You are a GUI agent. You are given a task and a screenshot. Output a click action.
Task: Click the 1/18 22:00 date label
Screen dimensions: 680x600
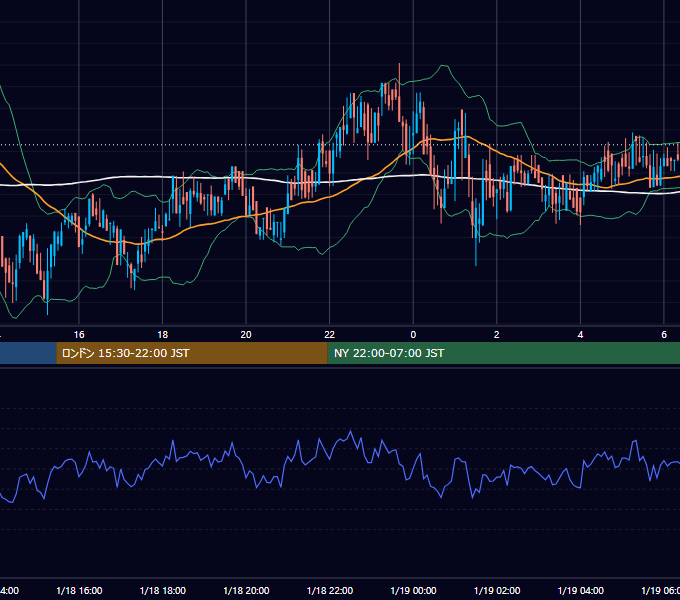[x=330, y=590]
